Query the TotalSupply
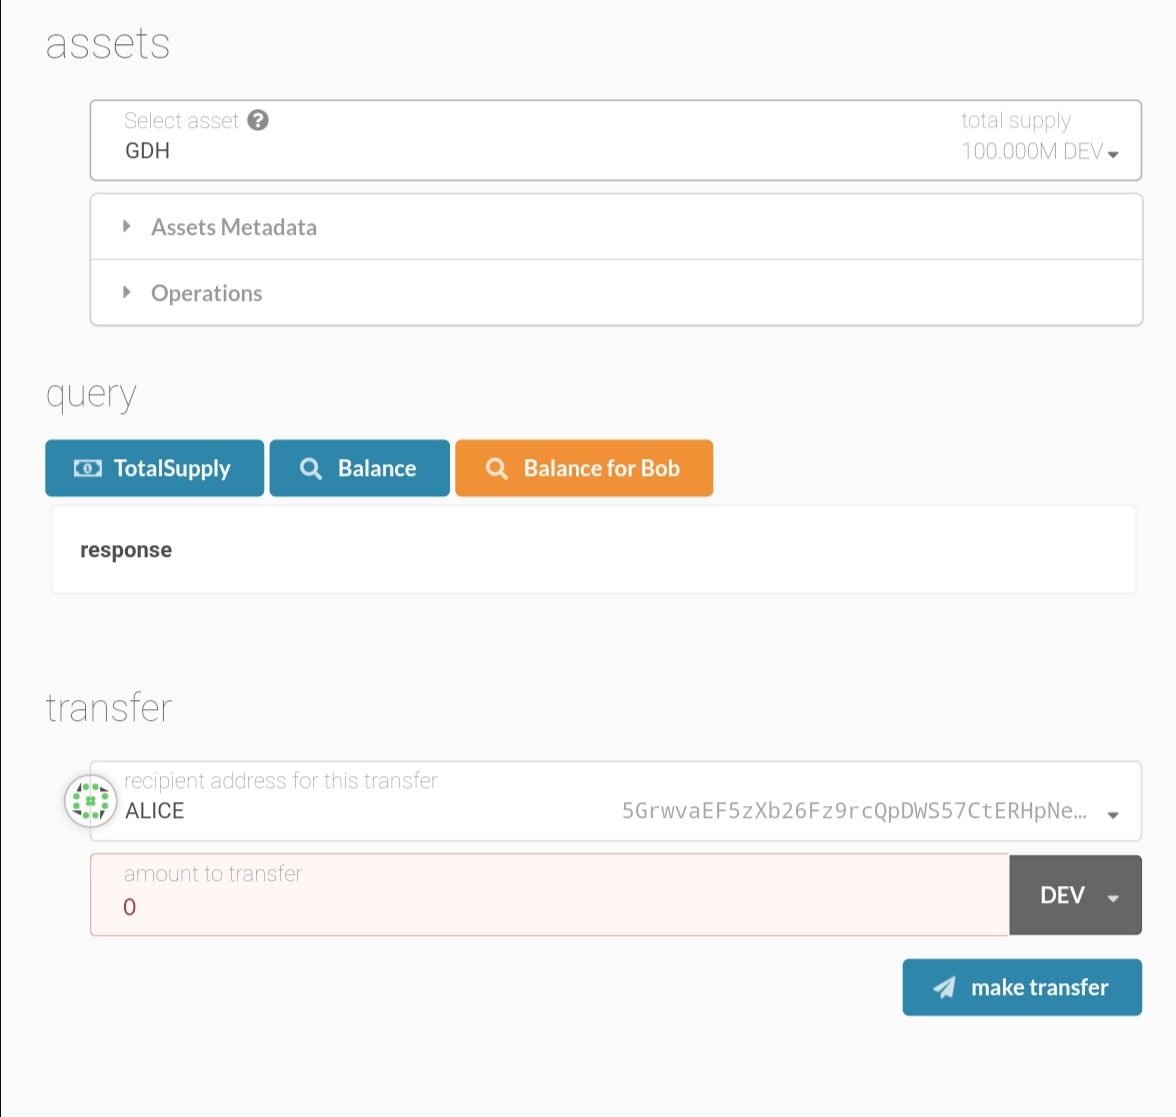 coord(155,468)
